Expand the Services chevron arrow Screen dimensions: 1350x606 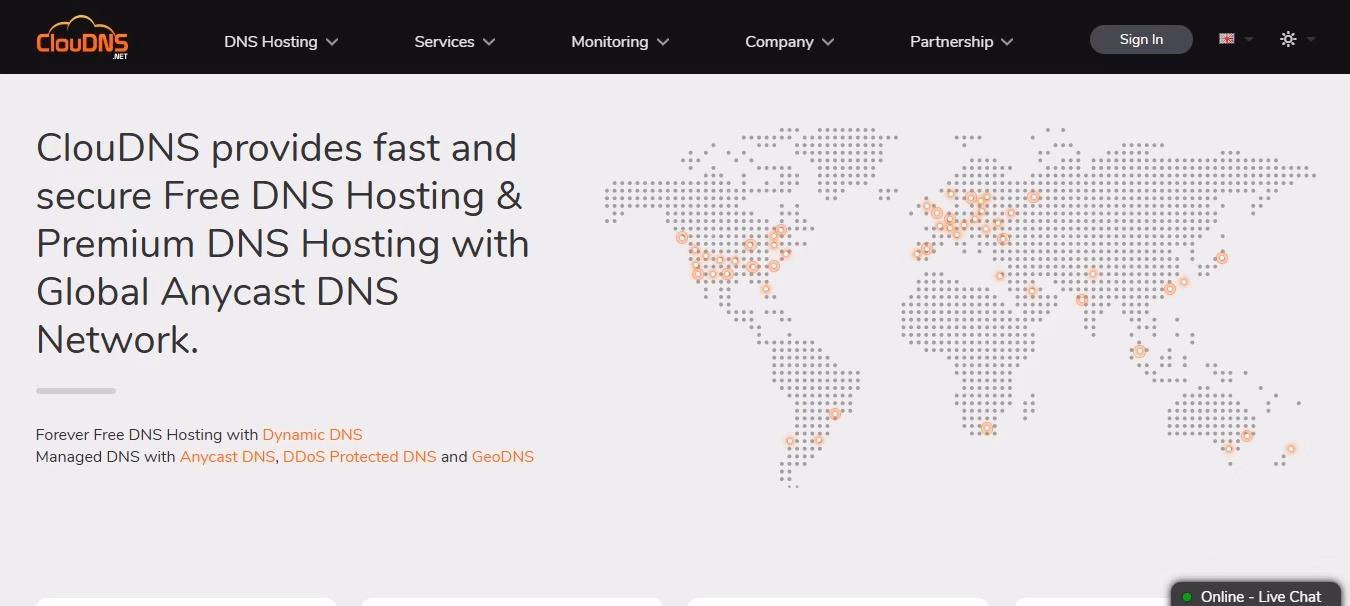[489, 42]
